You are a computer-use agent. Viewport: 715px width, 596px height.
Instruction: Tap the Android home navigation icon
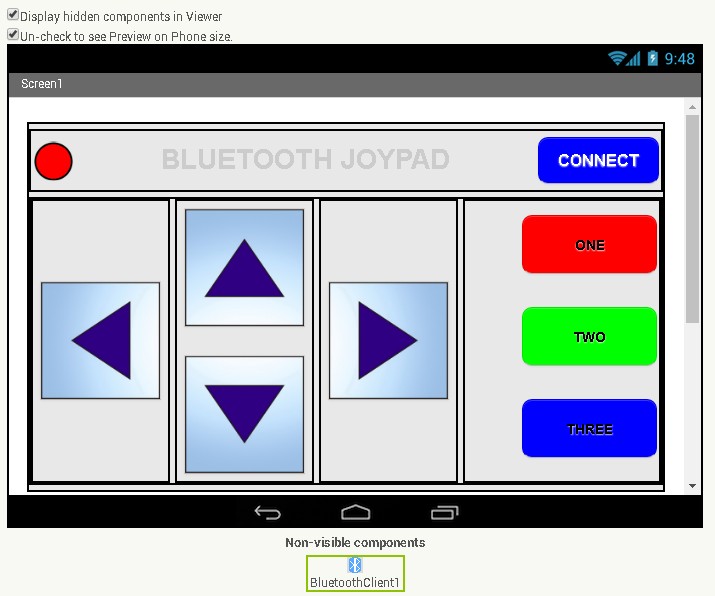[x=356, y=513]
